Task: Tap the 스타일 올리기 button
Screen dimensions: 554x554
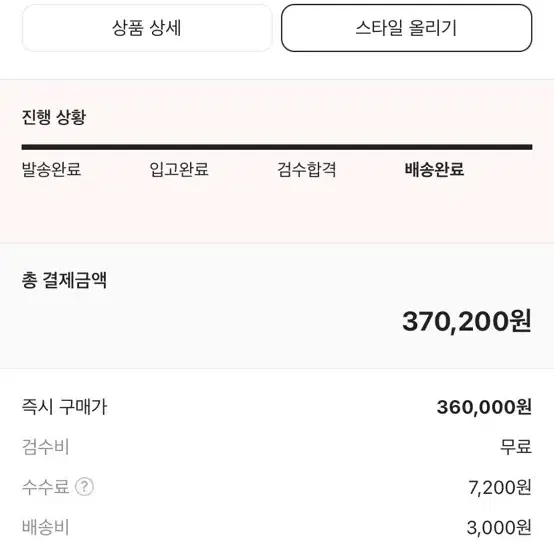Action: pos(406,28)
